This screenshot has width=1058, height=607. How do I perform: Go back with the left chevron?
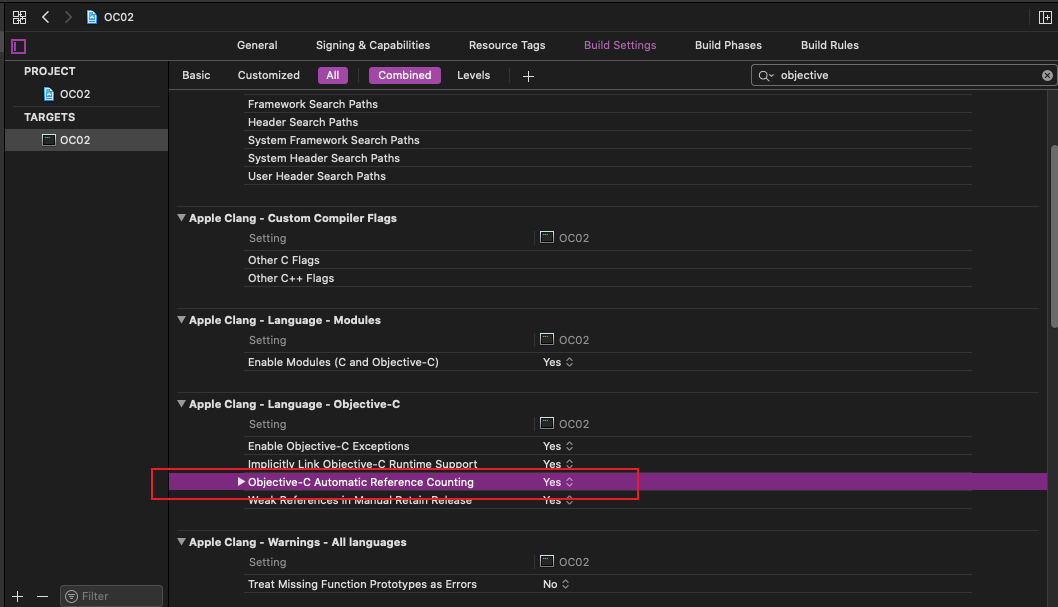(x=46, y=17)
